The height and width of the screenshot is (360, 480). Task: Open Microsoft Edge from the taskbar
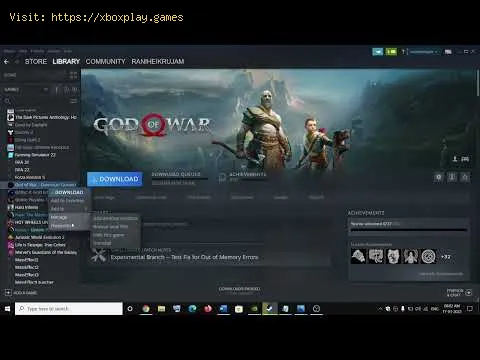click(x=192, y=309)
